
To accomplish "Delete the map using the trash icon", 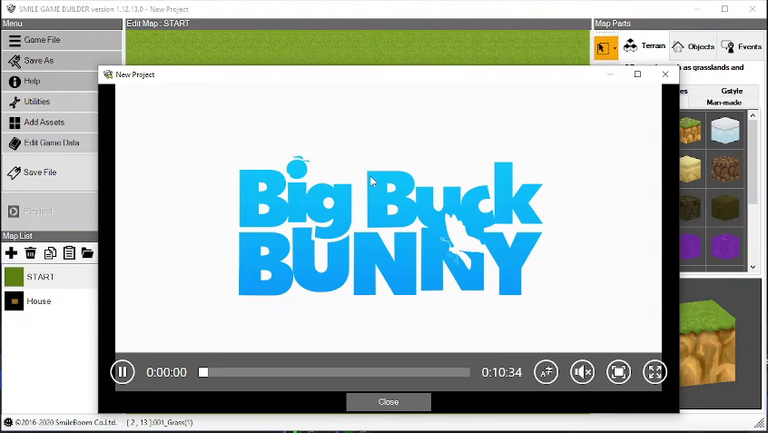I will pos(30,253).
